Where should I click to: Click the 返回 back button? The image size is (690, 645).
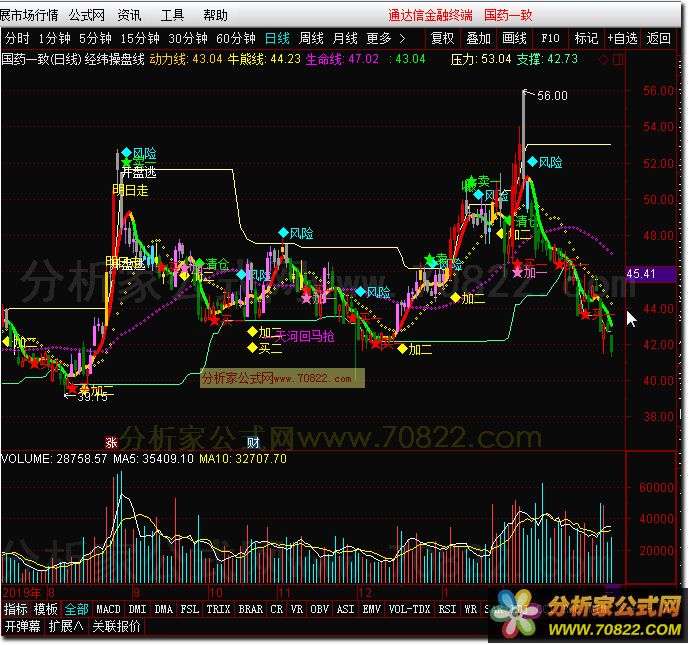click(x=659, y=39)
